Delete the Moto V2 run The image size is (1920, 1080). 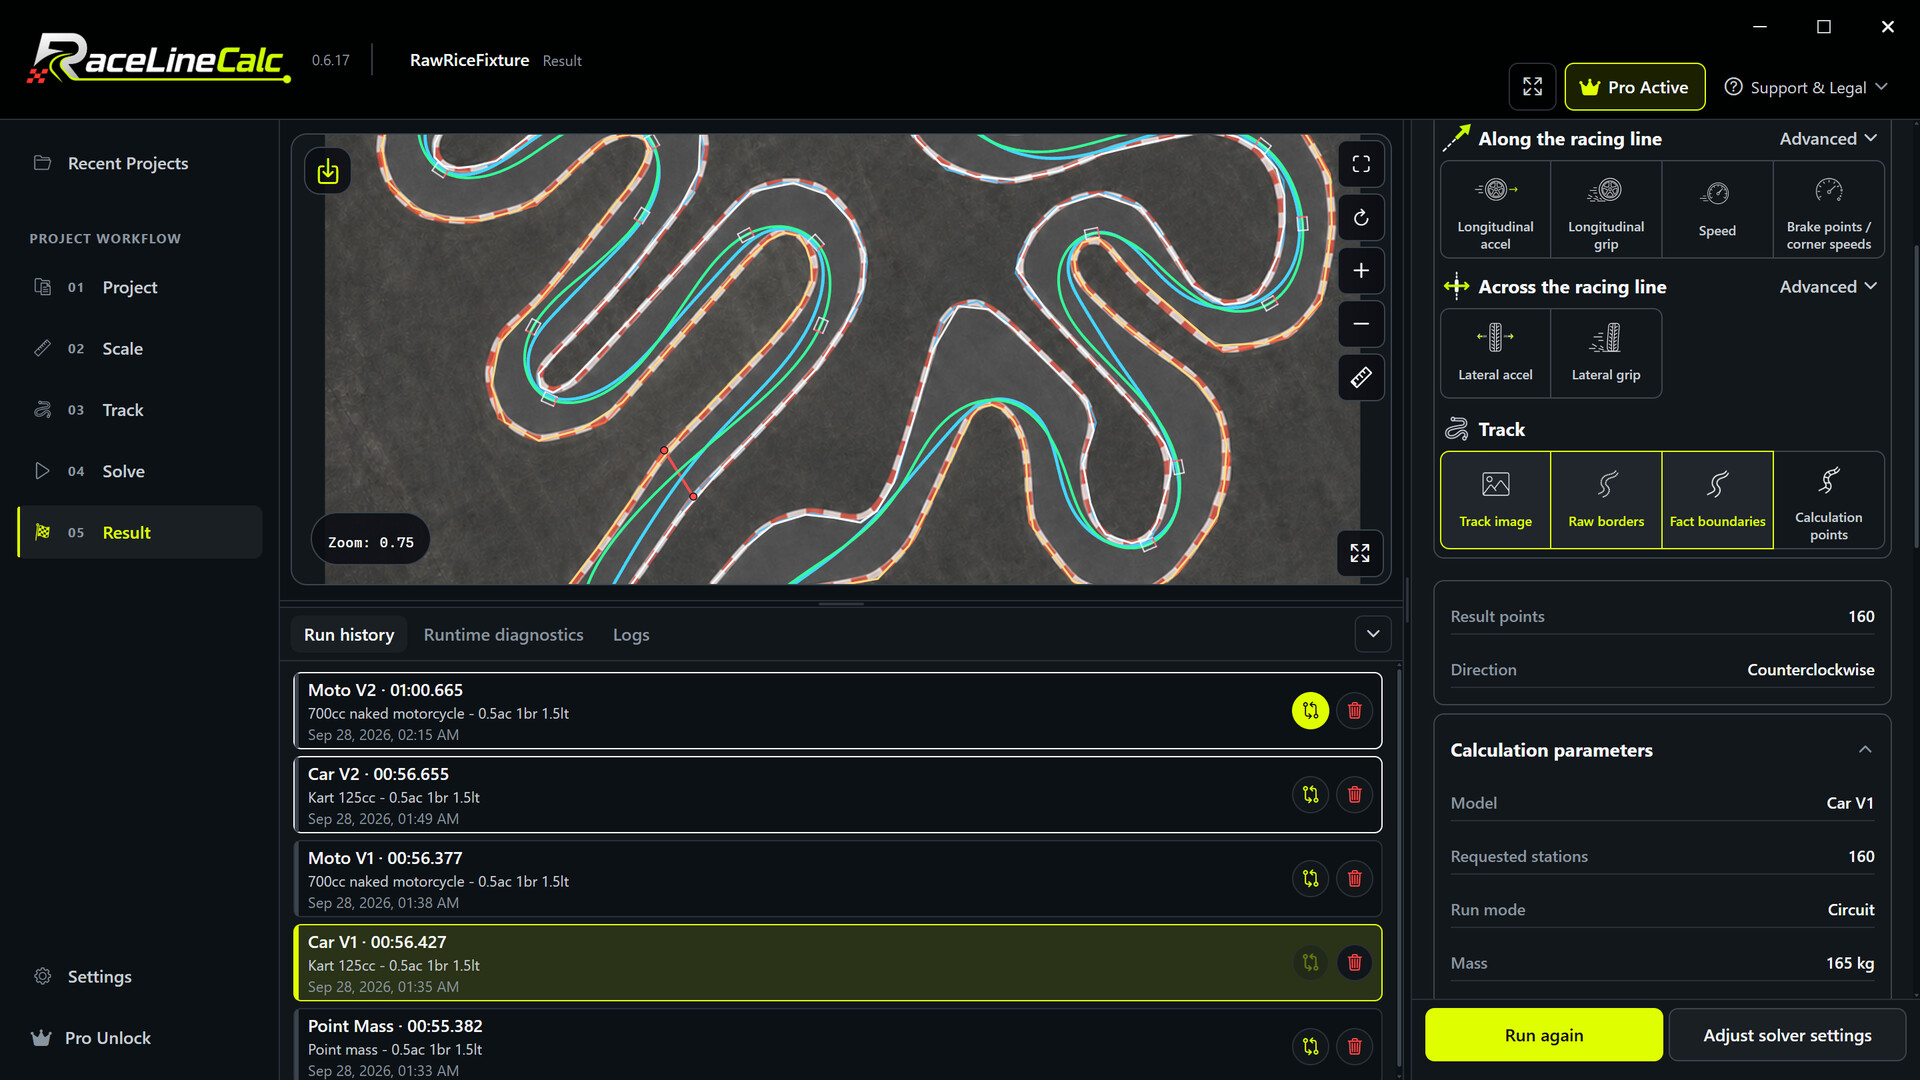[x=1355, y=711]
